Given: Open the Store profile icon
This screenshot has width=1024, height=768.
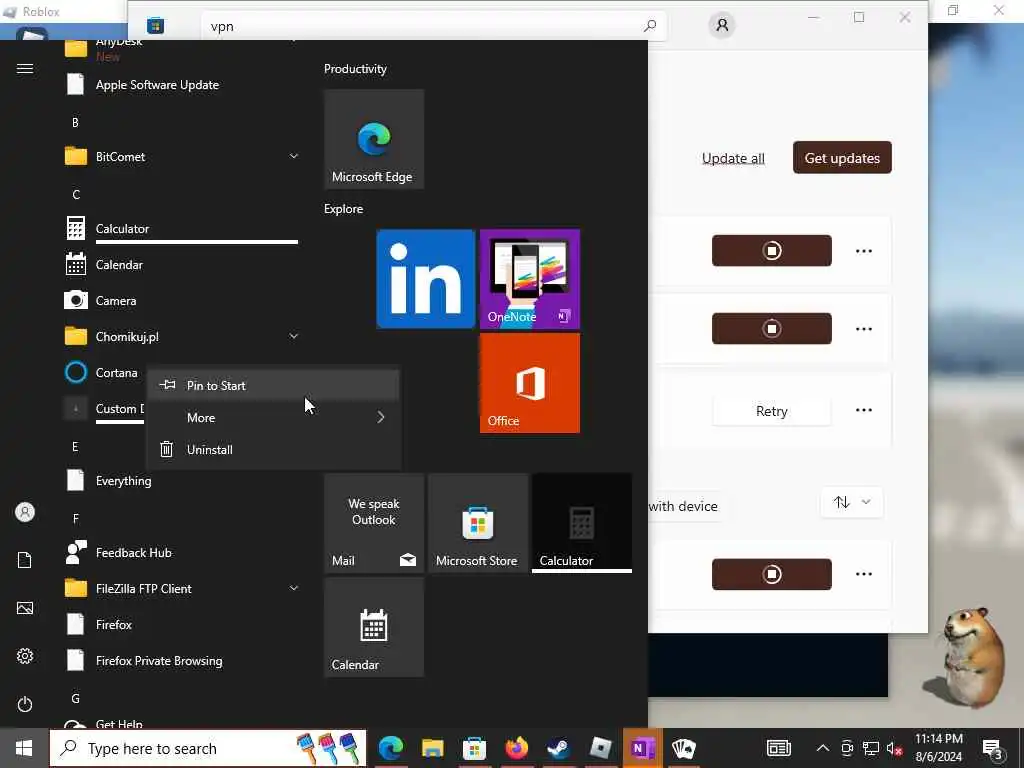Looking at the screenshot, I should pos(722,25).
